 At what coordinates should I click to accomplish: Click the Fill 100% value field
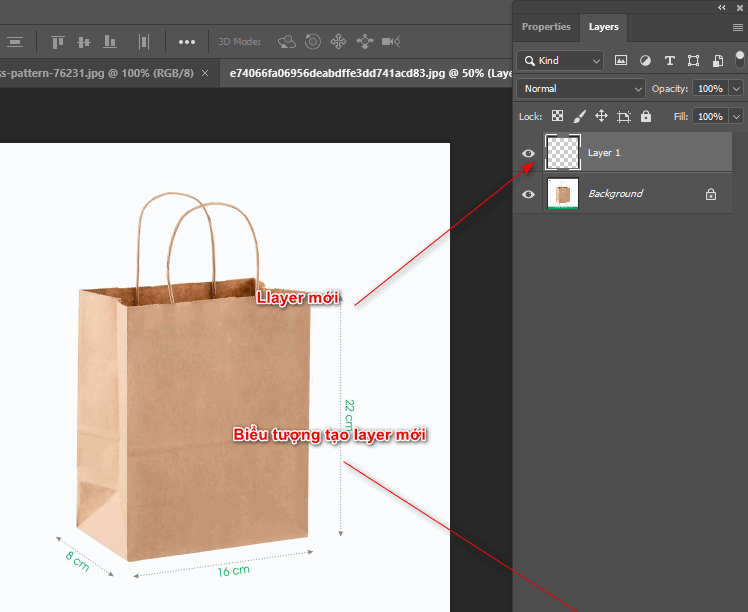tap(710, 116)
